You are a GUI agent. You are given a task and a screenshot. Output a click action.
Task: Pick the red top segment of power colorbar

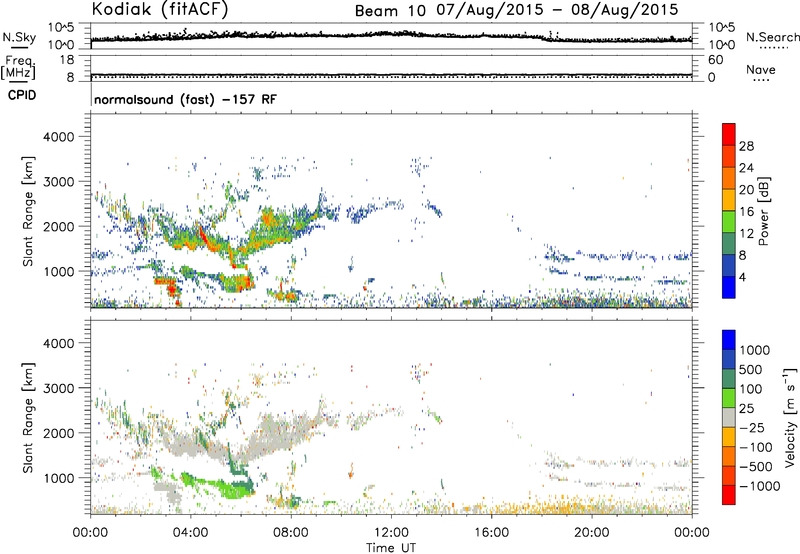(729, 135)
